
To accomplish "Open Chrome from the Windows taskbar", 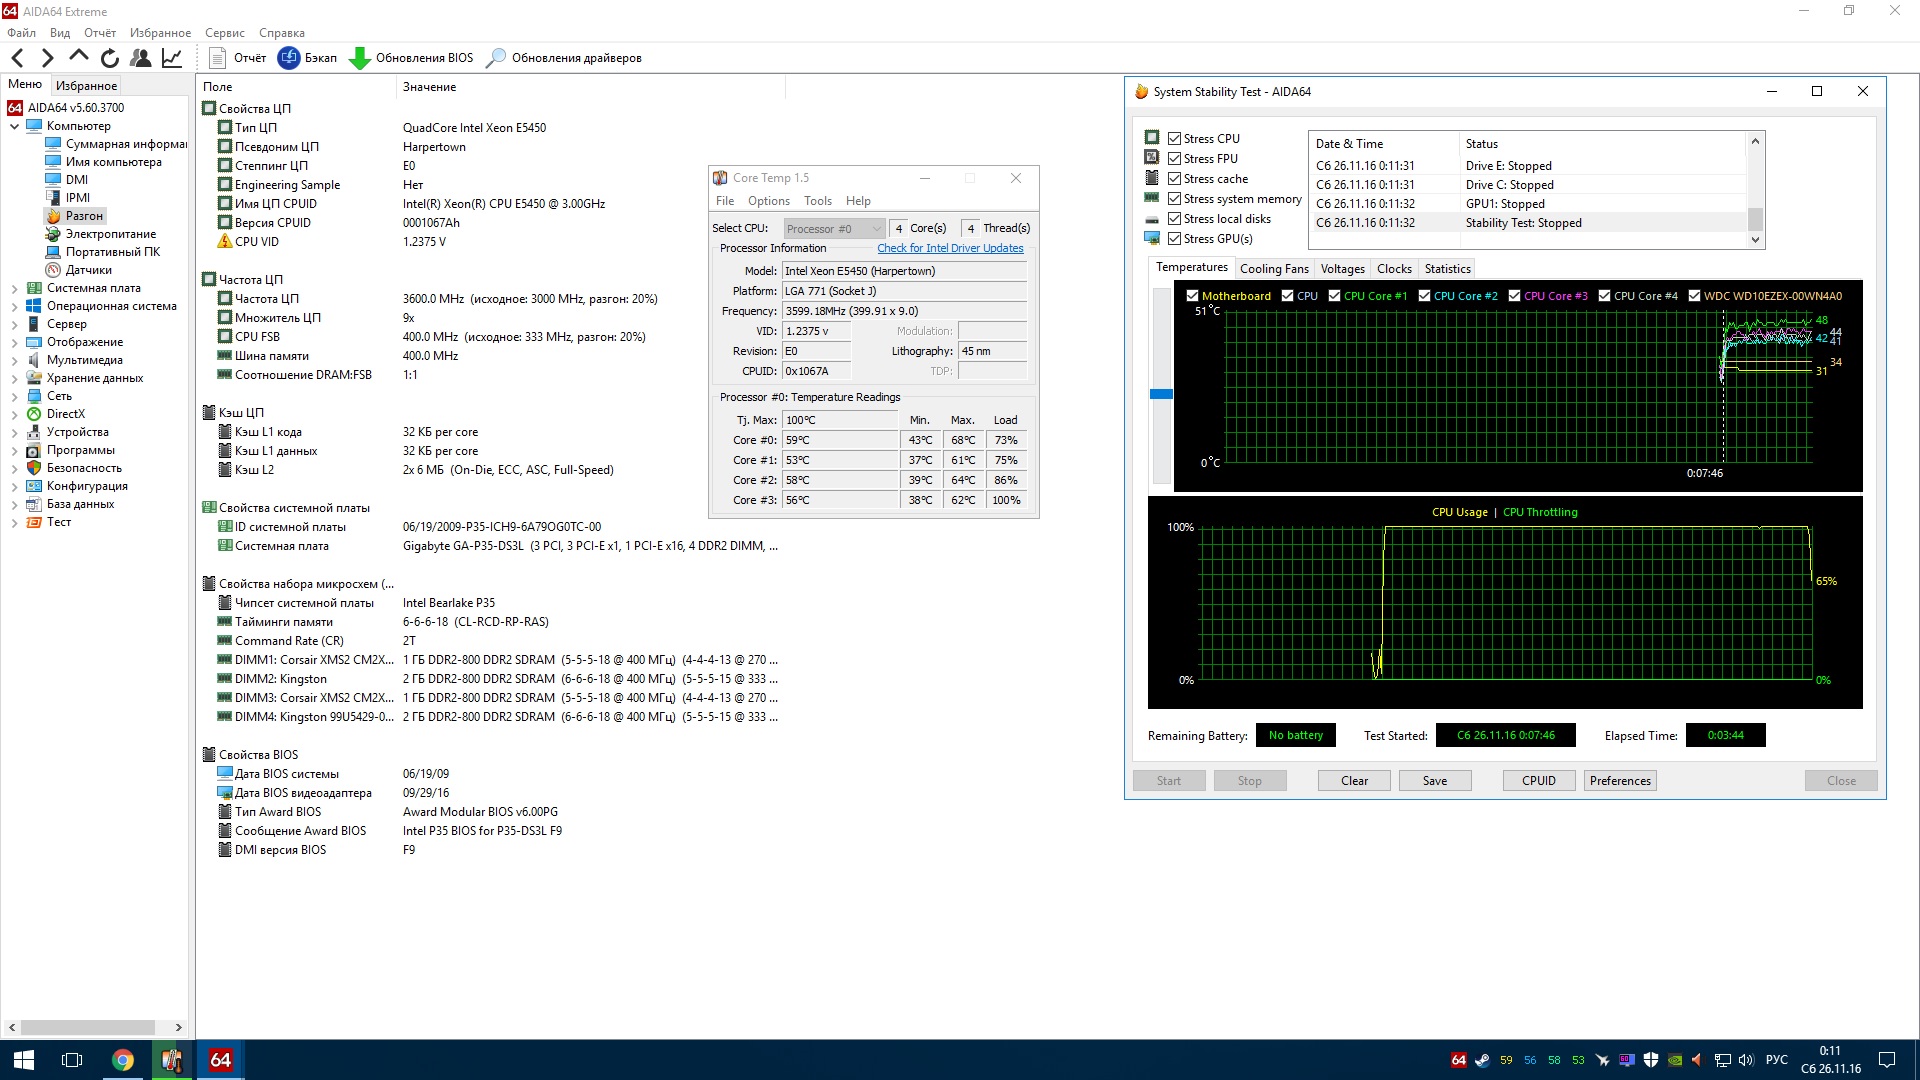I will point(122,1060).
